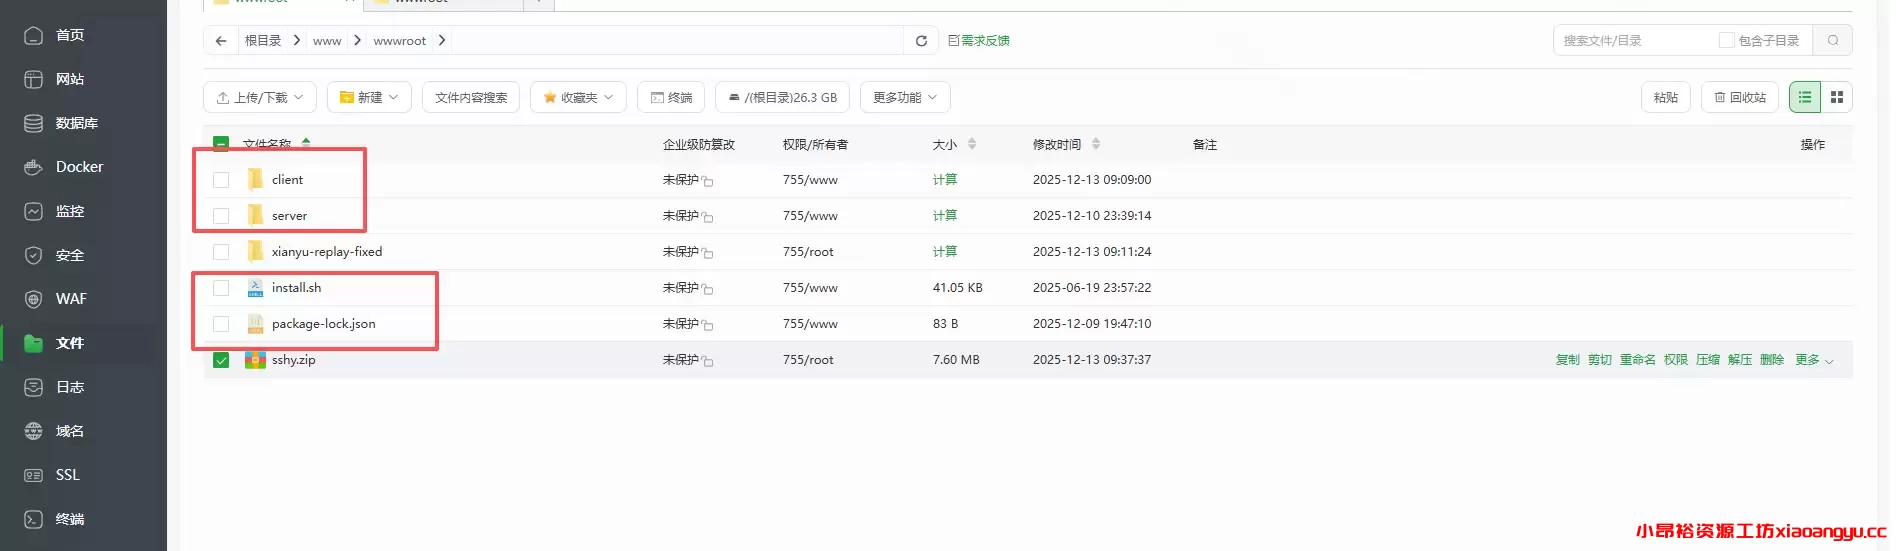Image resolution: width=1896 pixels, height=551 pixels.
Task: Open 域名 in the sidebar
Action: click(x=69, y=431)
